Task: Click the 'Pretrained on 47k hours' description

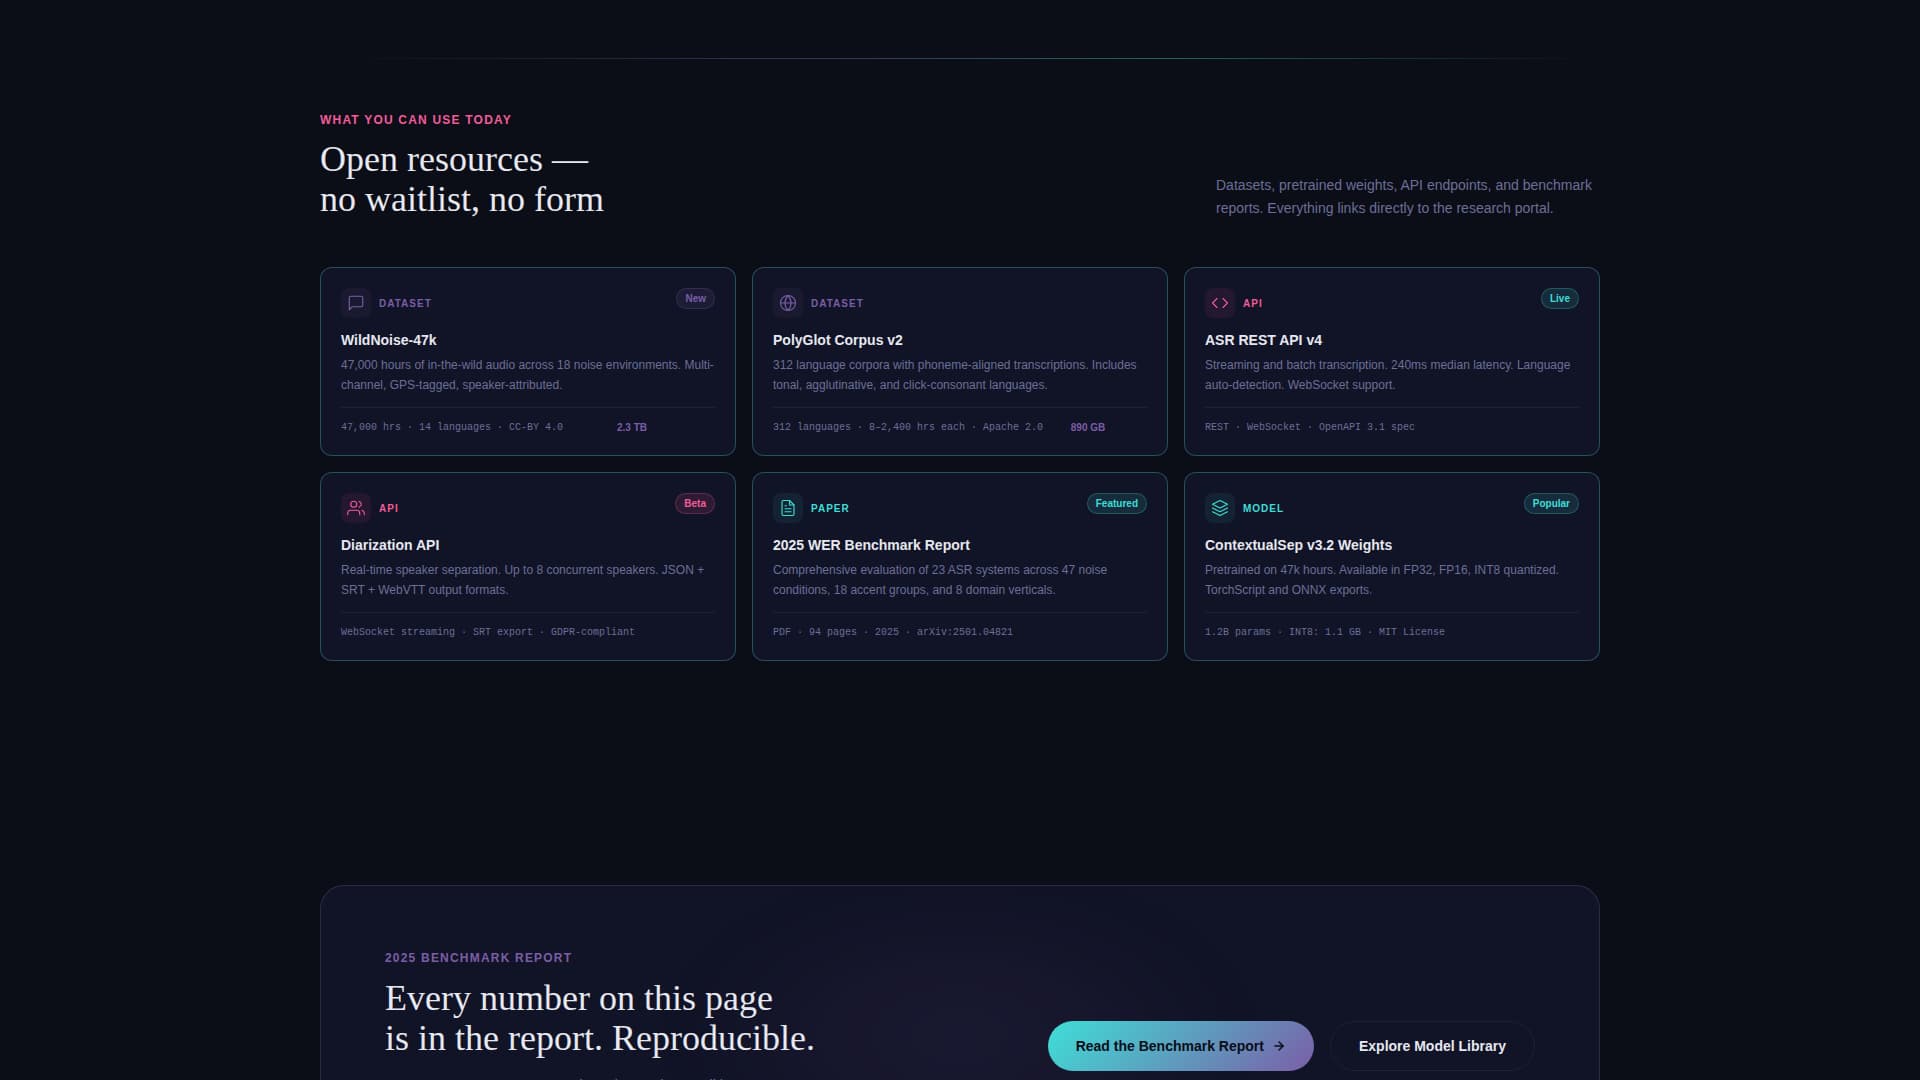Action: [1381, 580]
